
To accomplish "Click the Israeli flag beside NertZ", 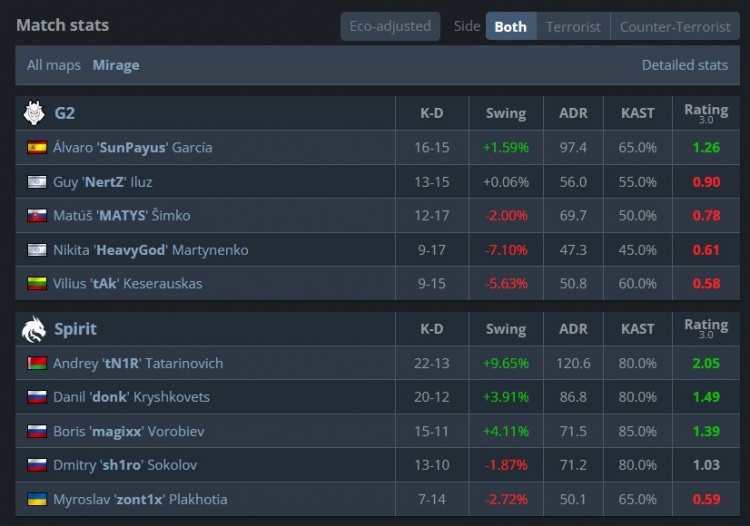I will click(x=37, y=182).
